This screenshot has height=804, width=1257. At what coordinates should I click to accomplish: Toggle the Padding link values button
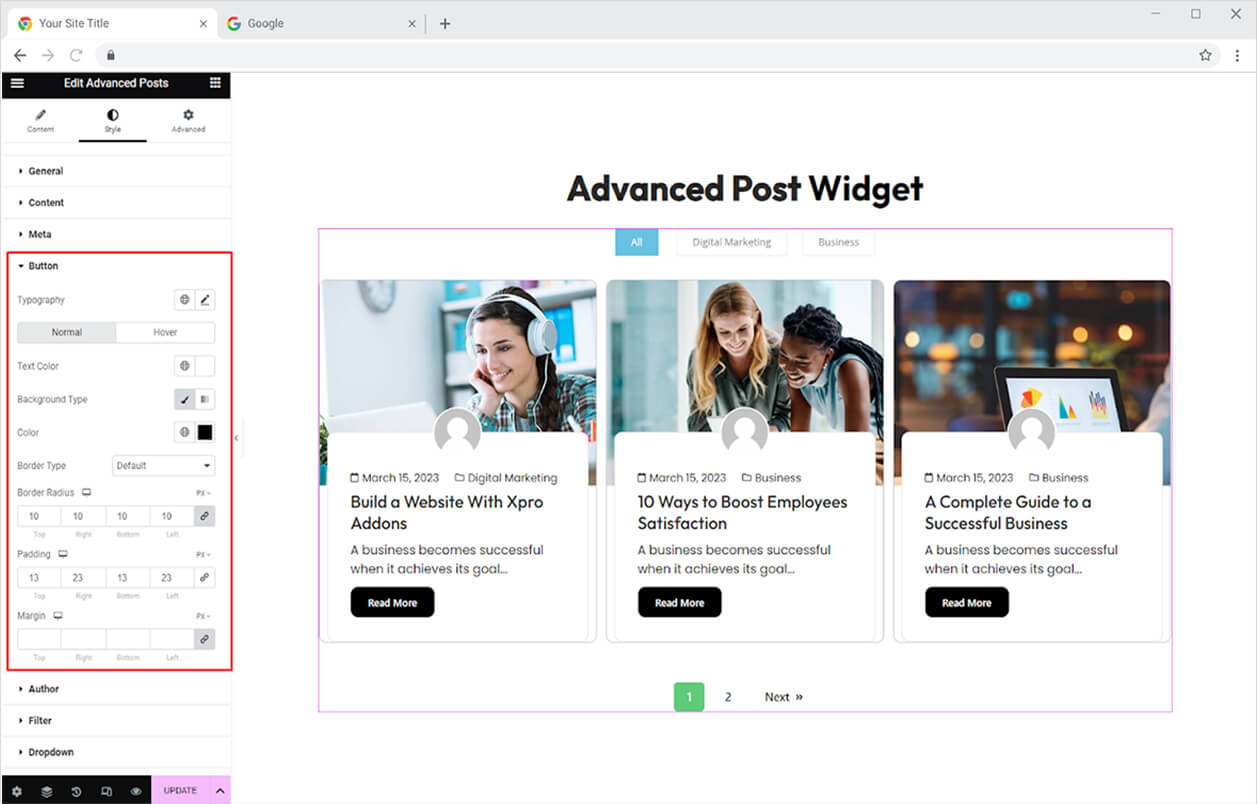pyautogui.click(x=204, y=577)
